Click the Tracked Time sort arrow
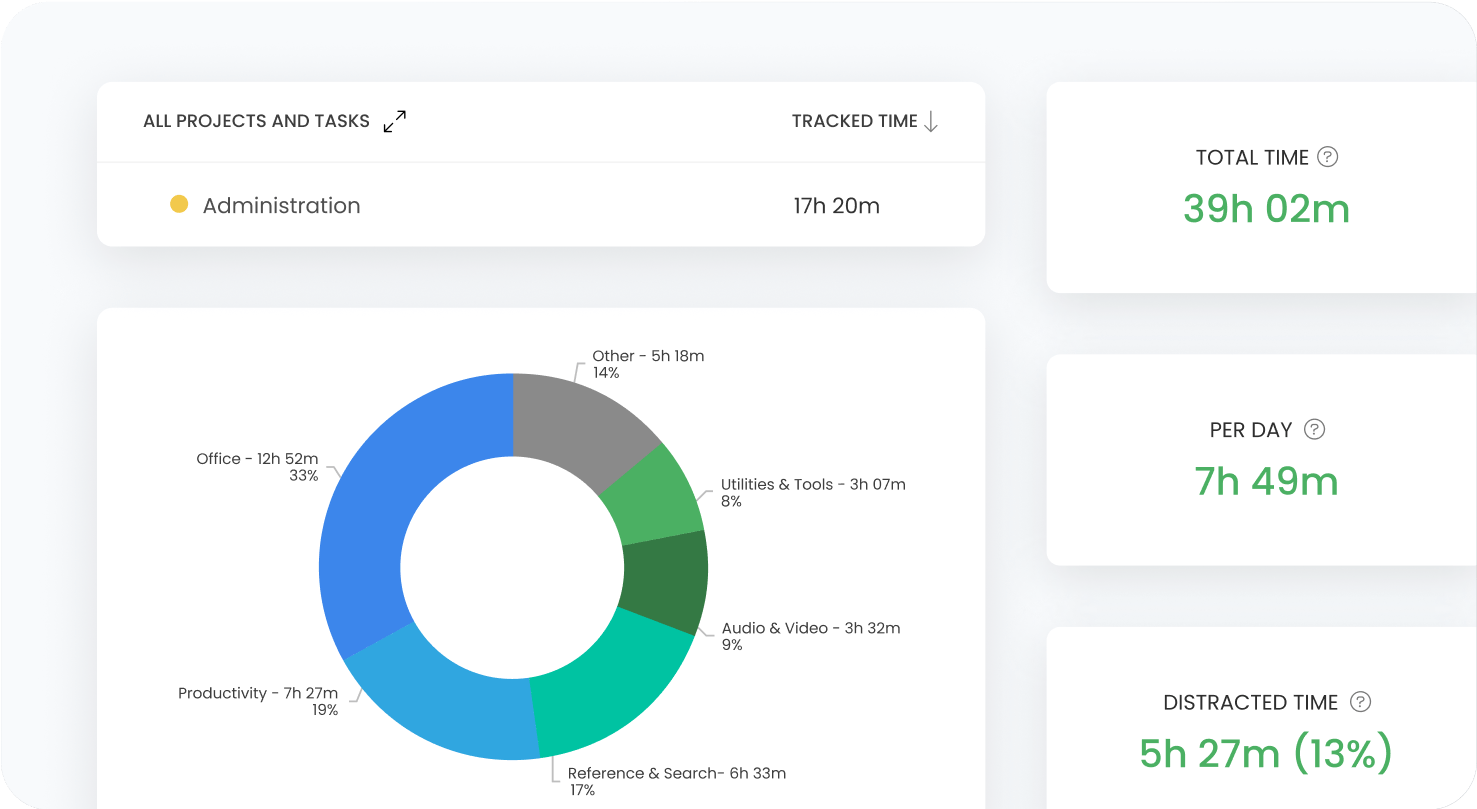Viewport: 1477px width, 809px height. point(931,121)
